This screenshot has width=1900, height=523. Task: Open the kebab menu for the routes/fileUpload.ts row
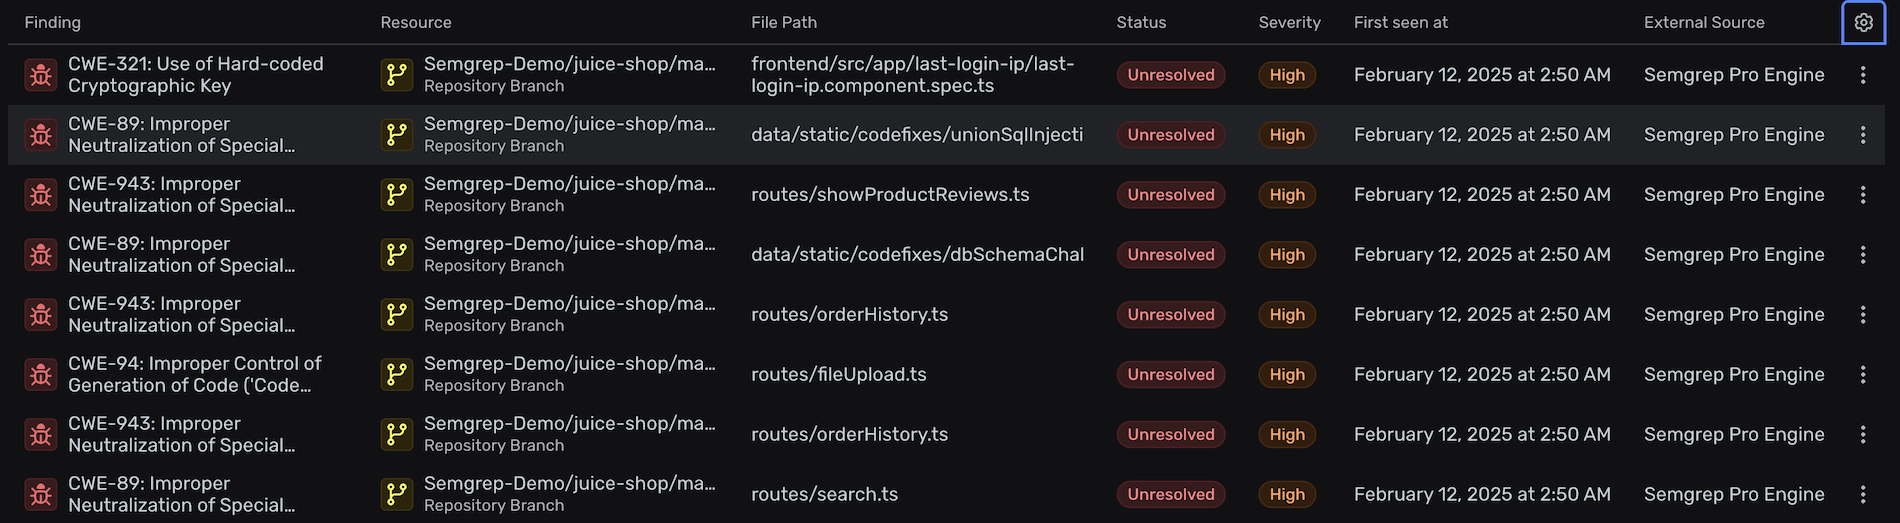coord(1862,375)
